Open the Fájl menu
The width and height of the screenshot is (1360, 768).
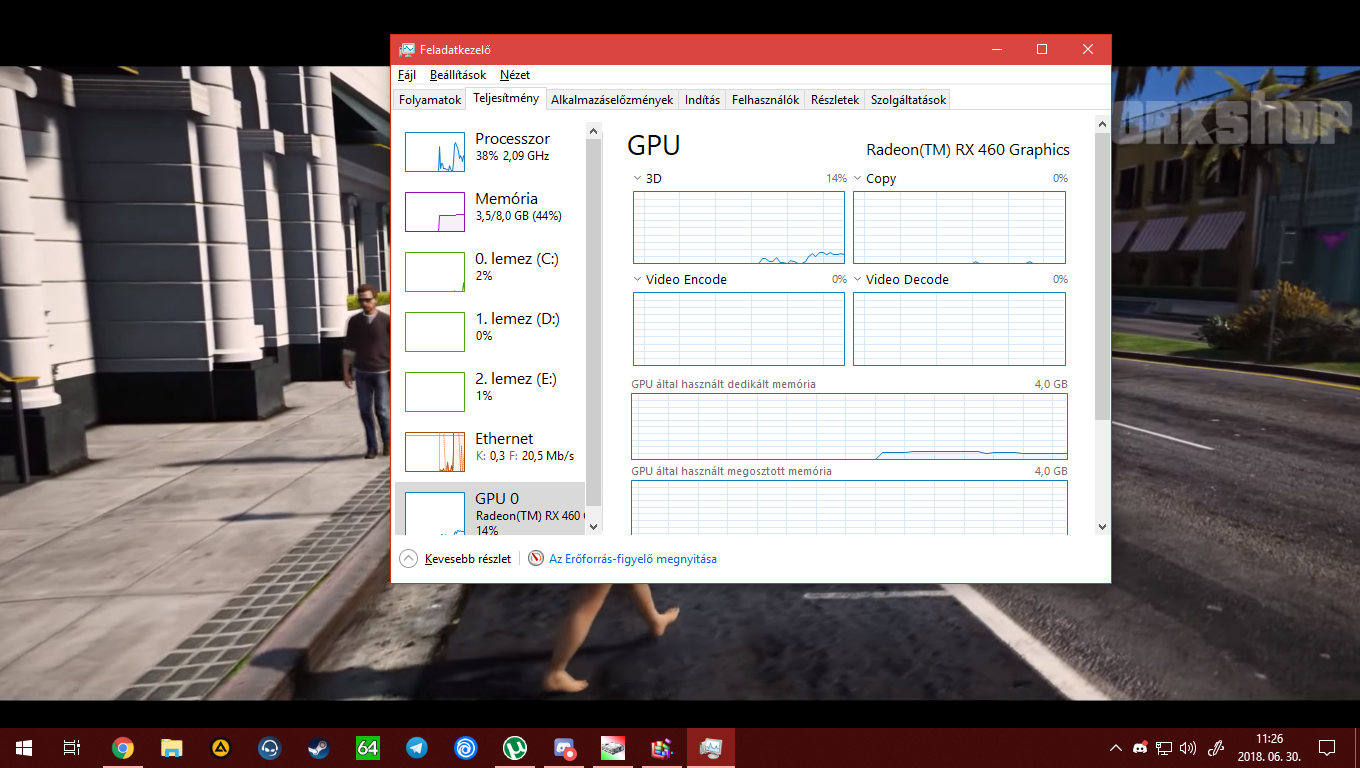(407, 75)
